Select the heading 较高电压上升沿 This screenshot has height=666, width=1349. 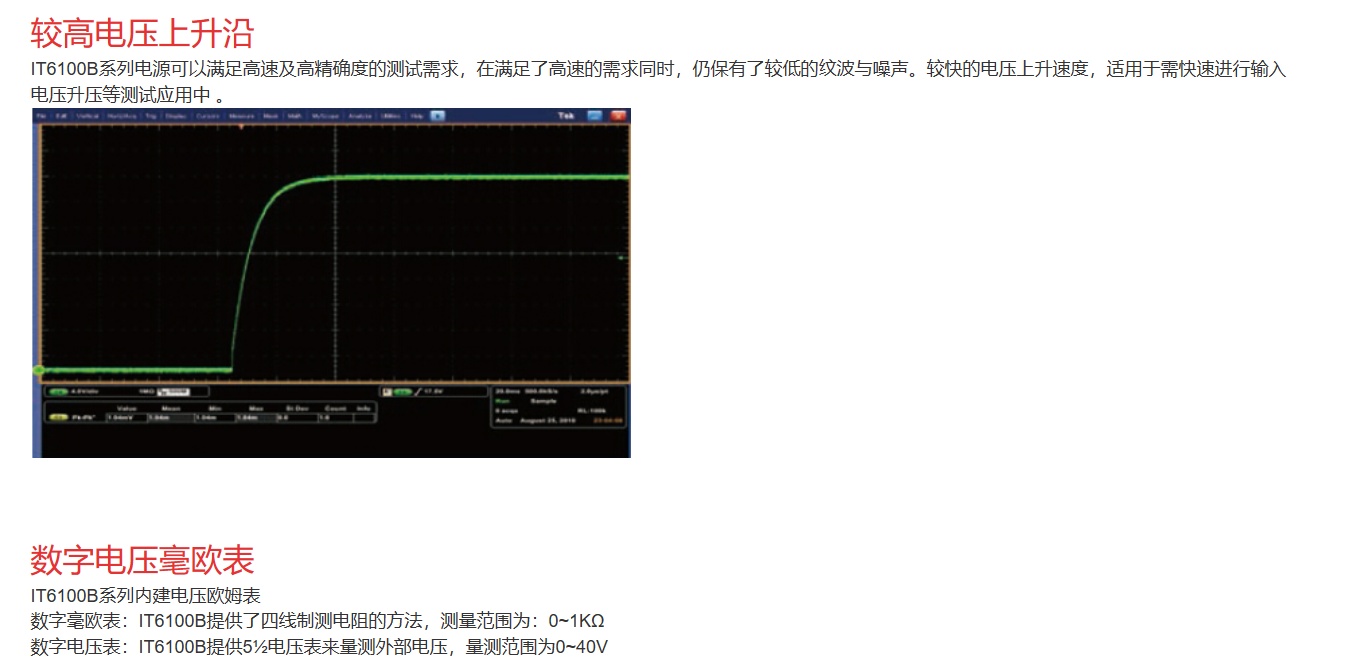[x=142, y=33]
